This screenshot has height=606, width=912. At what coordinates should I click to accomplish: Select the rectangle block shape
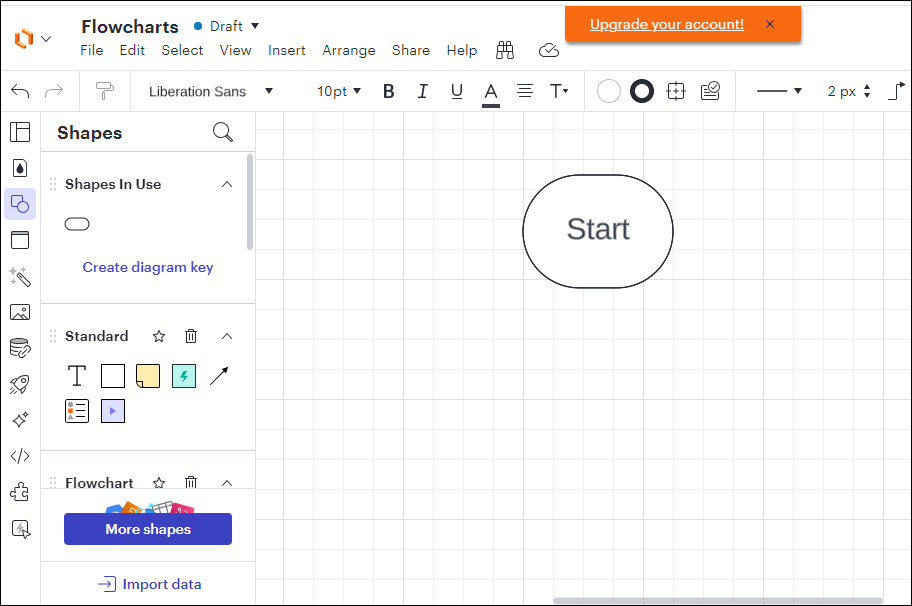(113, 376)
